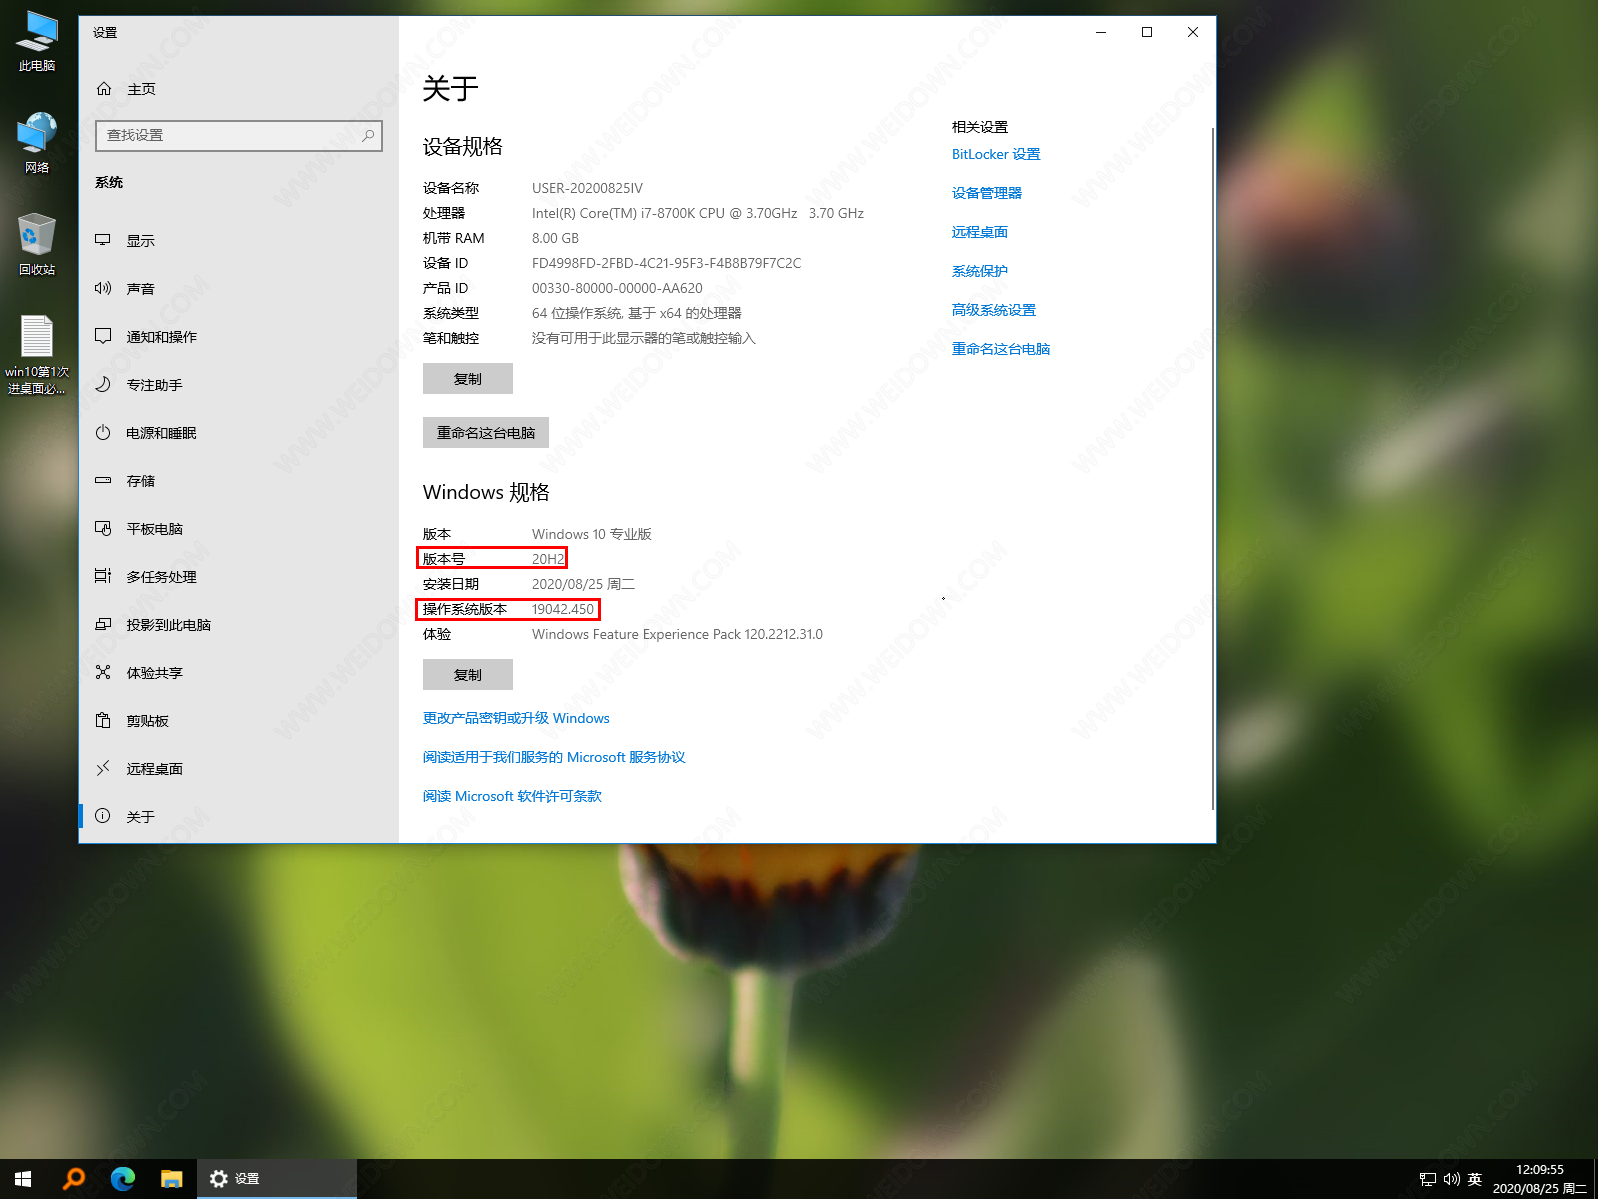Click the 查找设置 search field

[239, 135]
